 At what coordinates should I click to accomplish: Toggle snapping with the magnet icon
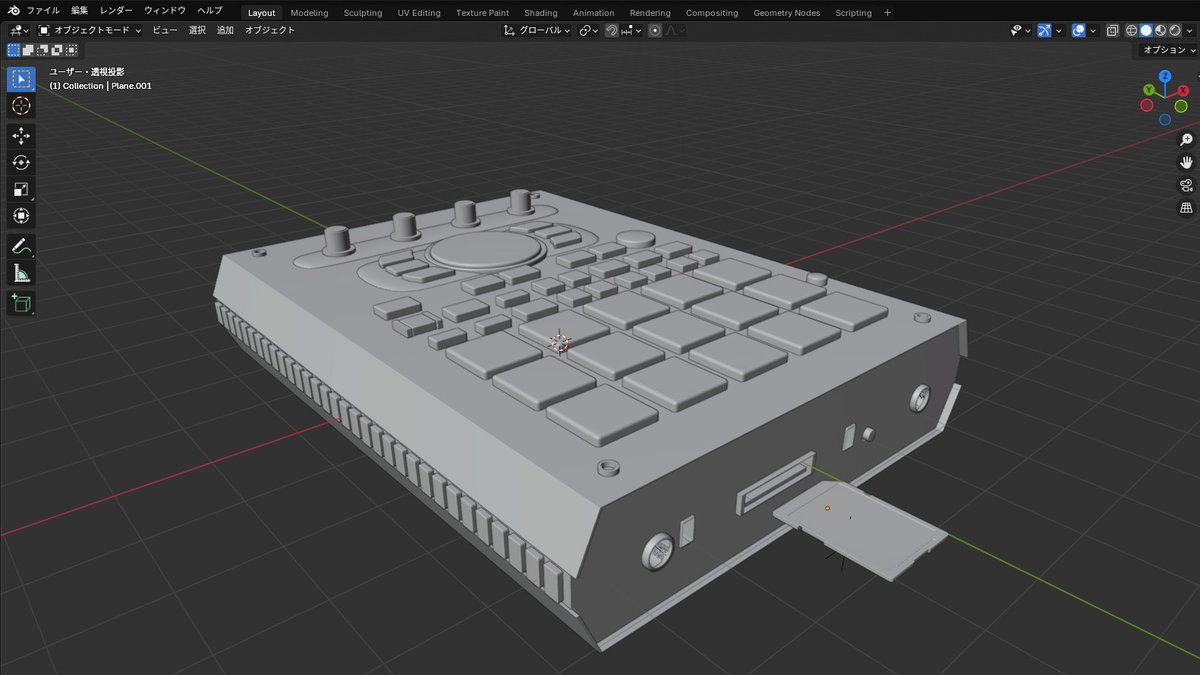point(611,30)
